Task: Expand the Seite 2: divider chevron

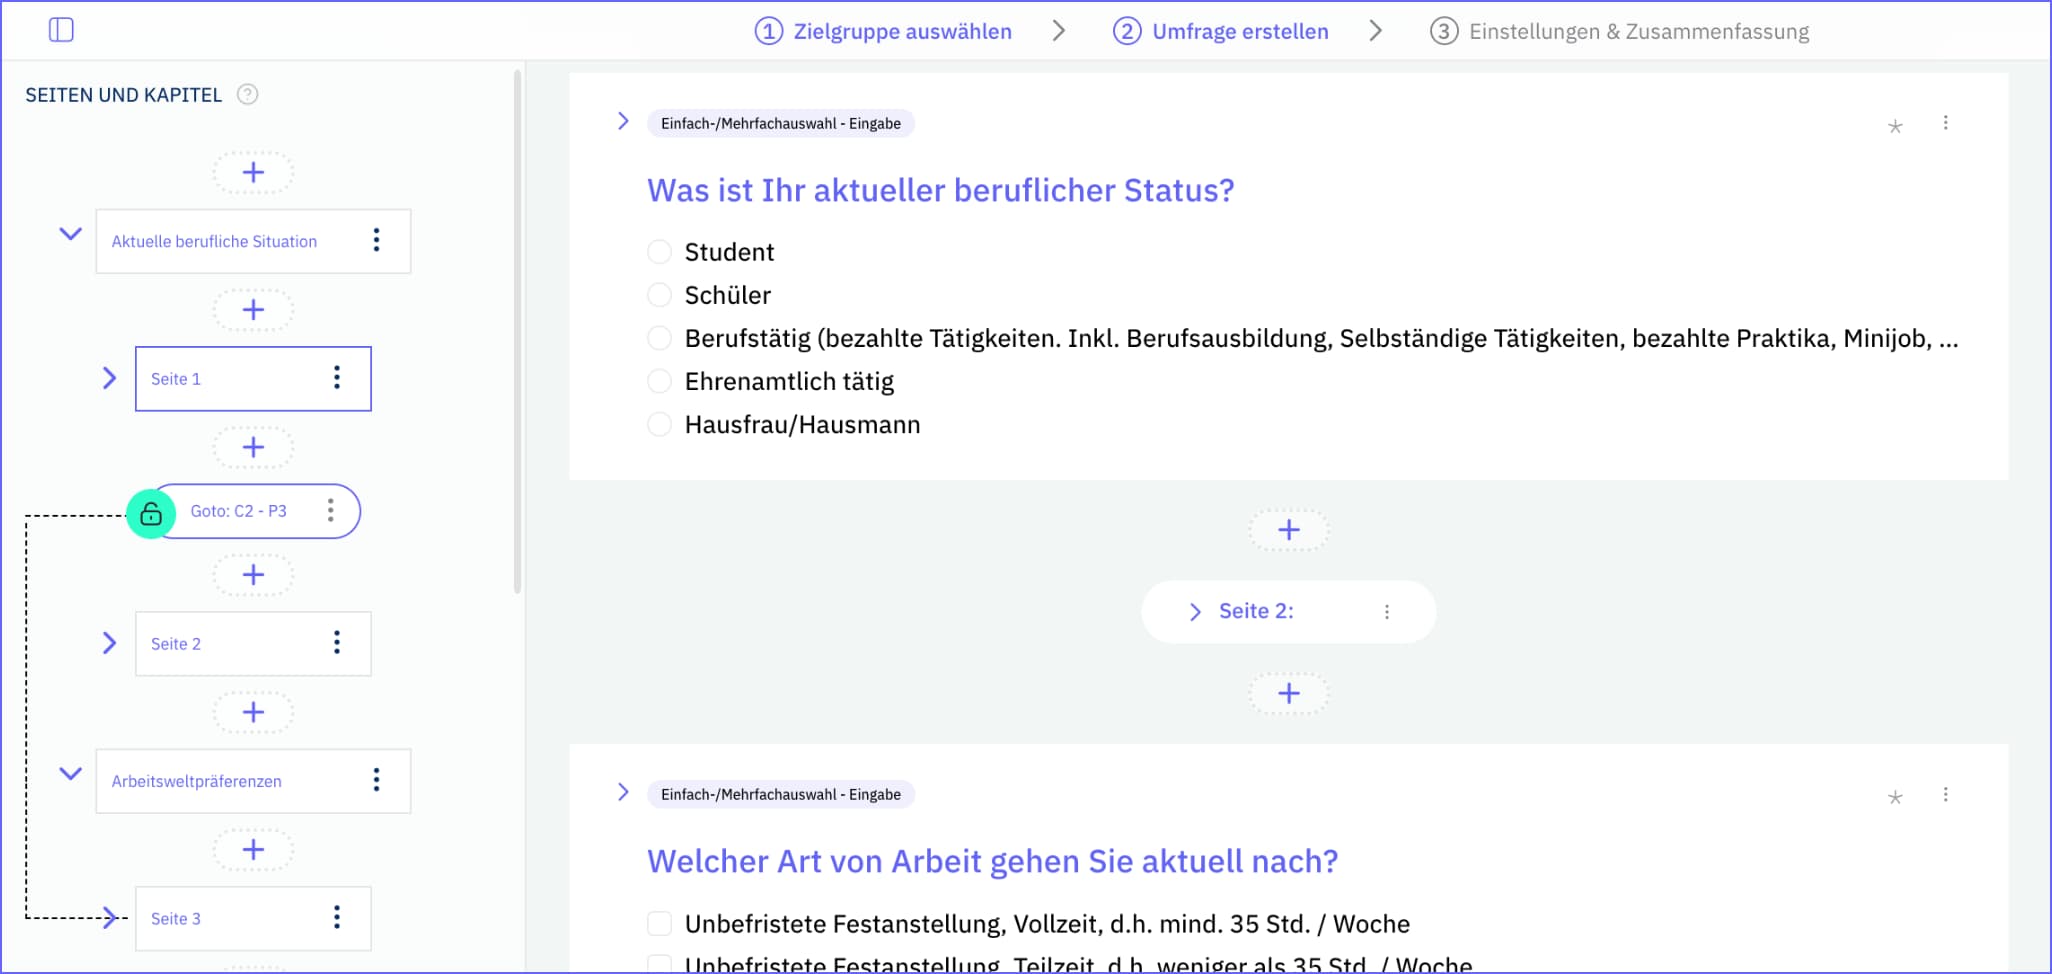Action: pos(1195,612)
